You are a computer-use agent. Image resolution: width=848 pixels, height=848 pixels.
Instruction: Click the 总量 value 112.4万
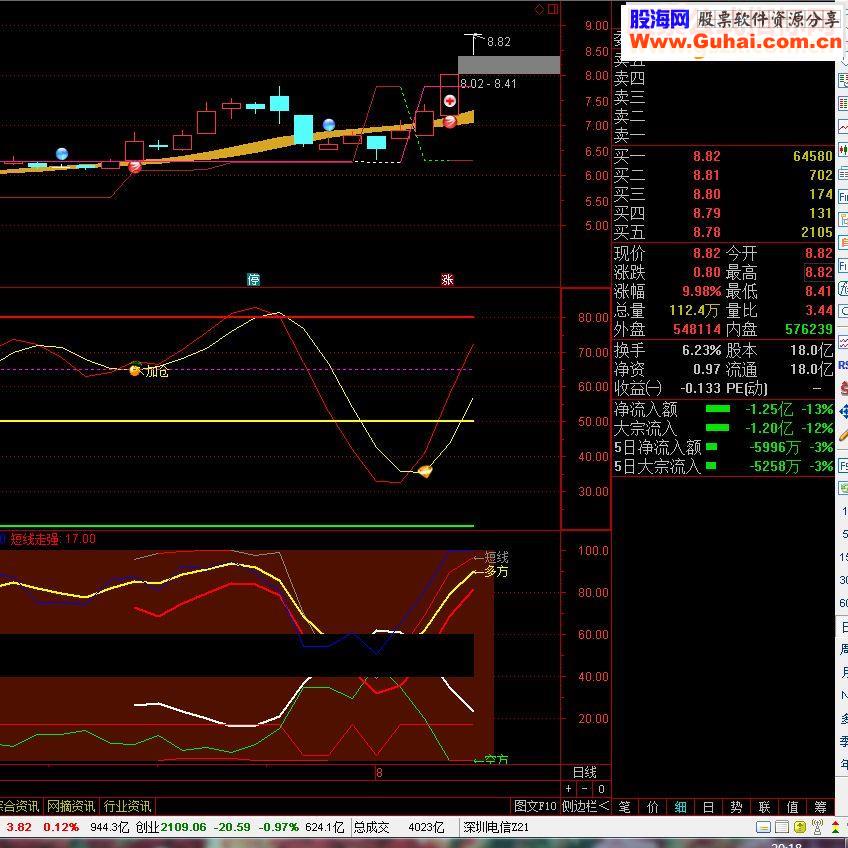[693, 310]
